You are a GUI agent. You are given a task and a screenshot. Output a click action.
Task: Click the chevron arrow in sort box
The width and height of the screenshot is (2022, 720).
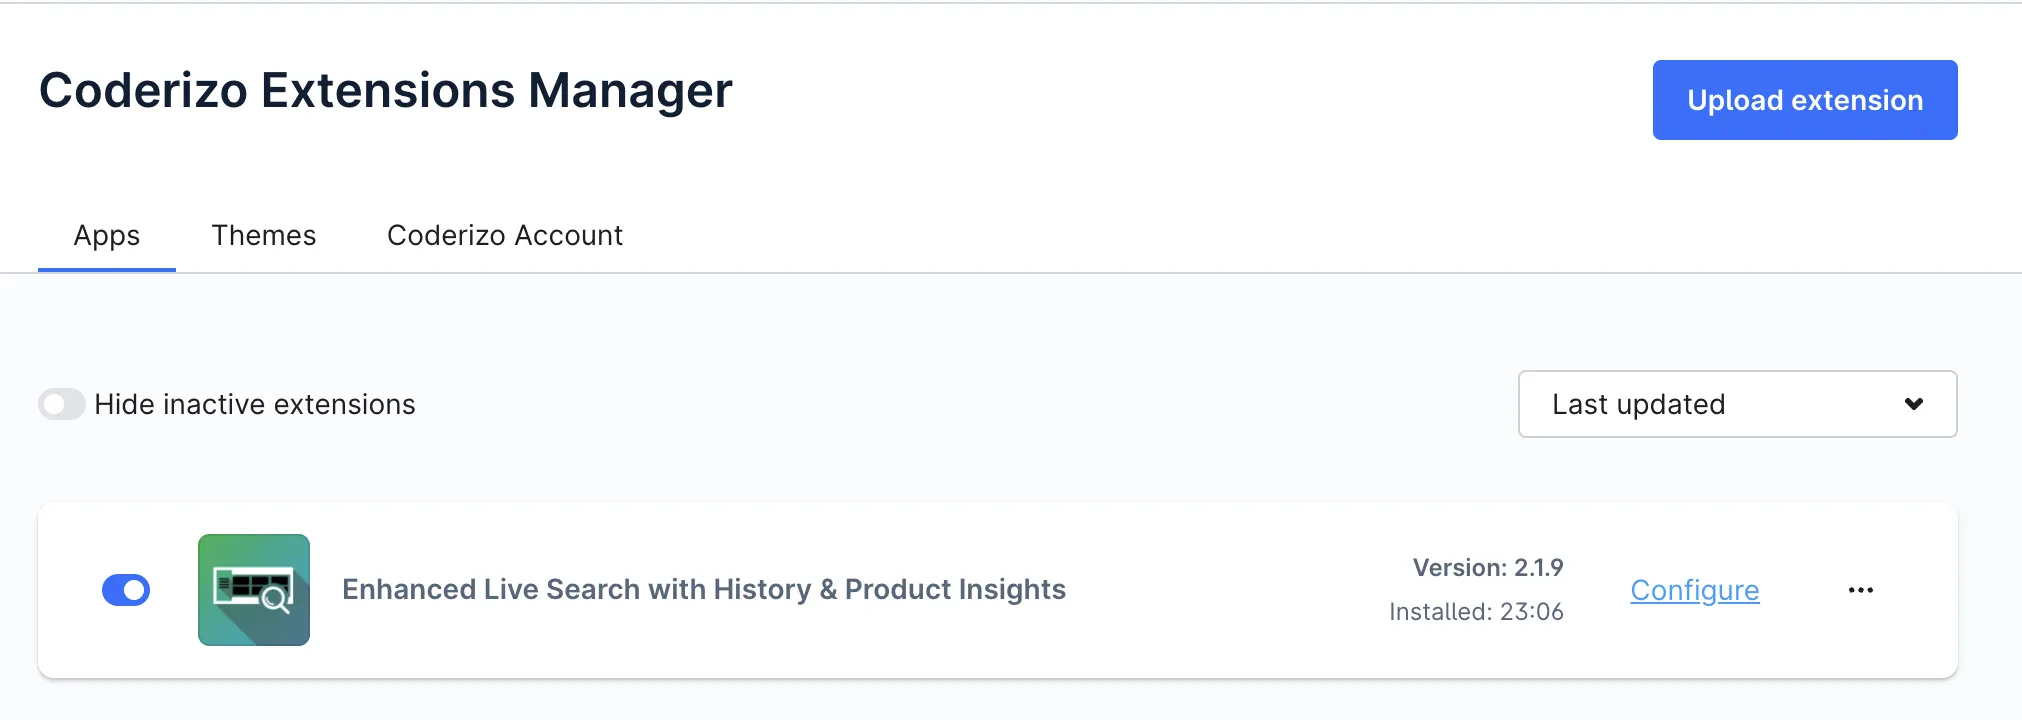(x=1913, y=404)
